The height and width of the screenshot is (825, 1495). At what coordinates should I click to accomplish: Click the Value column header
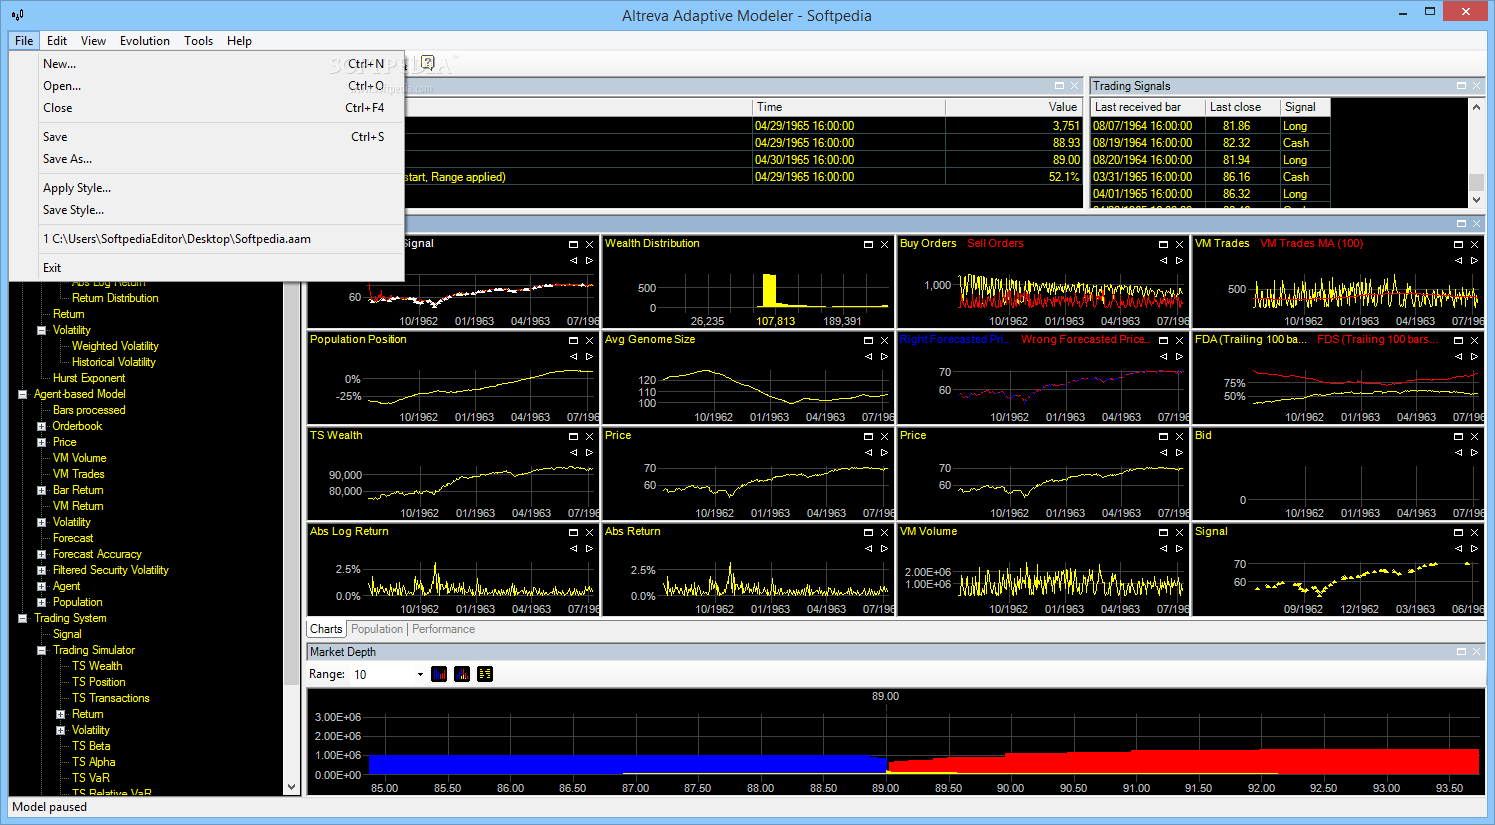(x=1014, y=107)
